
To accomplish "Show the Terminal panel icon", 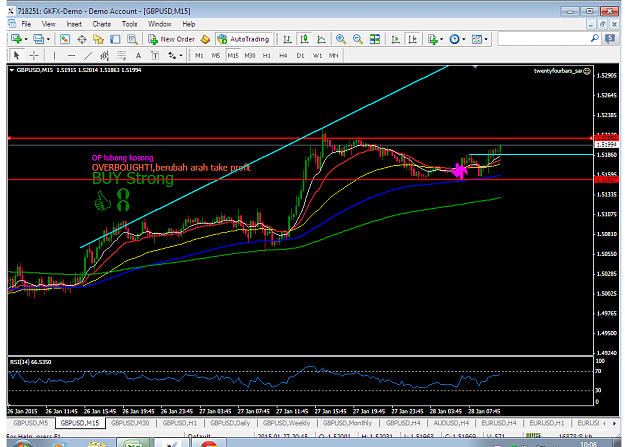I will pos(115,39).
